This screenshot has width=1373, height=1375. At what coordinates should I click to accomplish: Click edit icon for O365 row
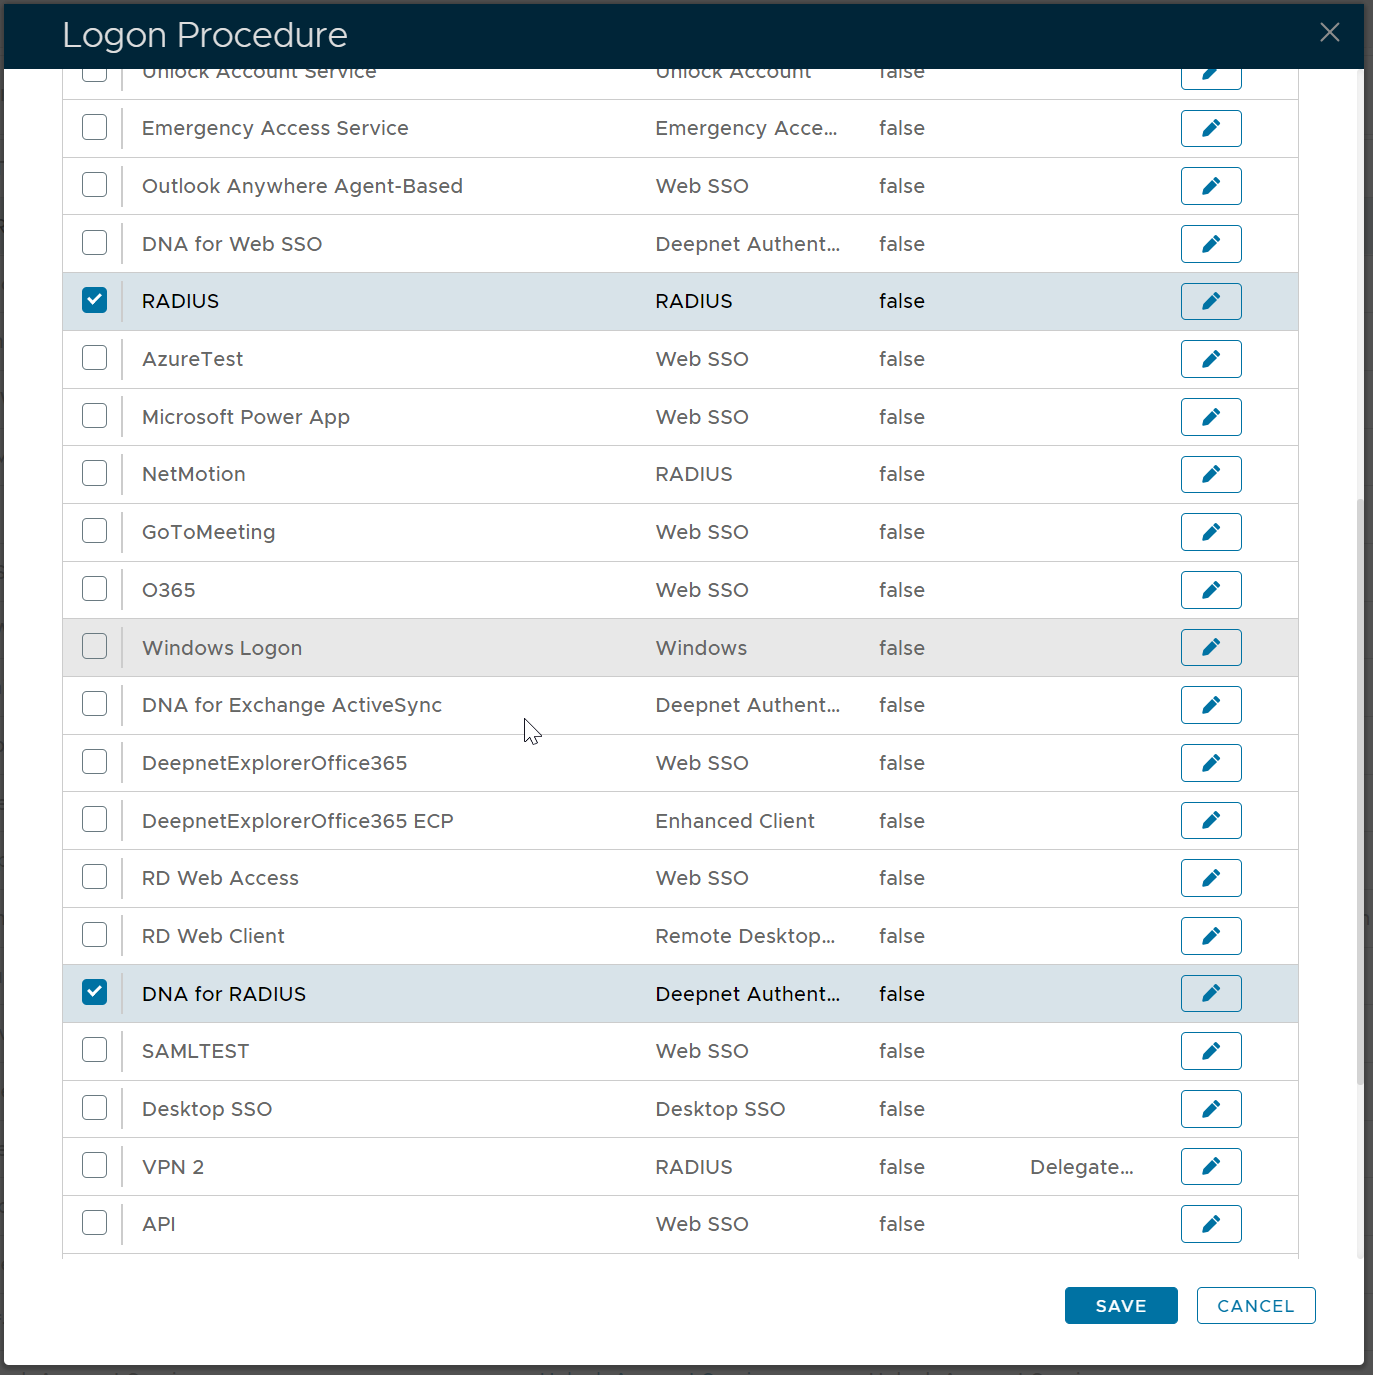(x=1210, y=590)
